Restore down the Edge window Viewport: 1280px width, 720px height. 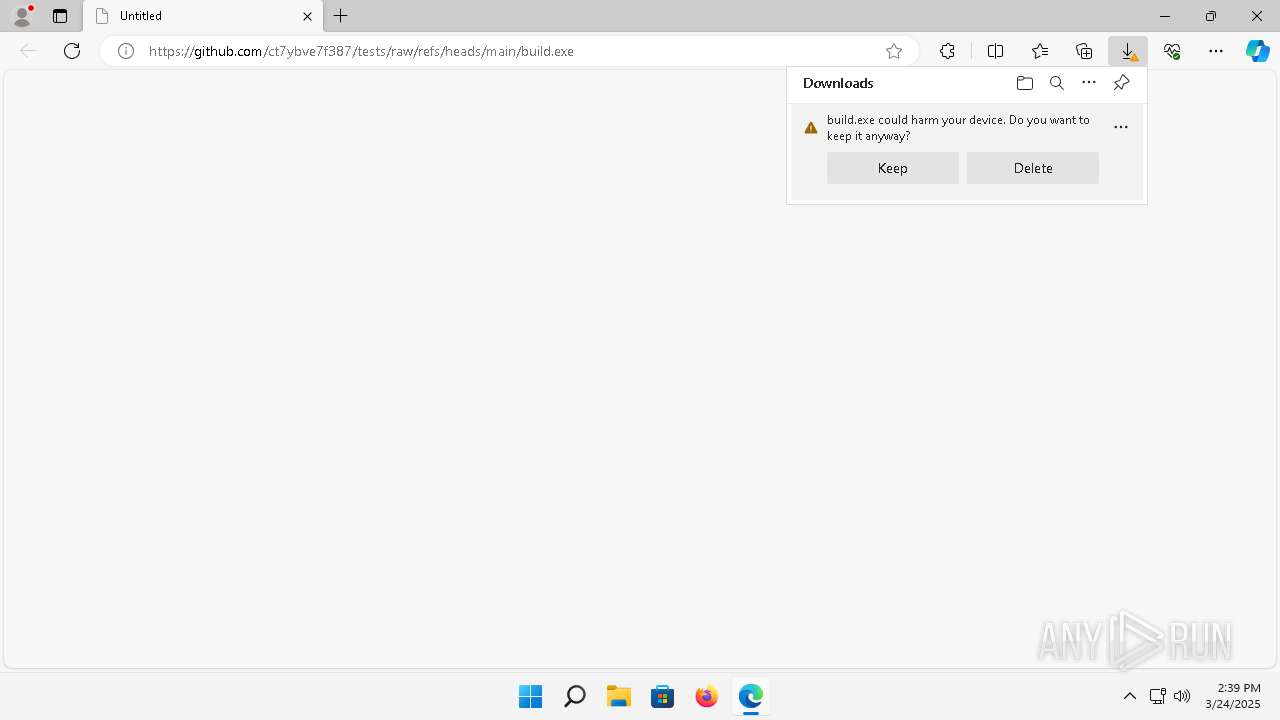1211,16
